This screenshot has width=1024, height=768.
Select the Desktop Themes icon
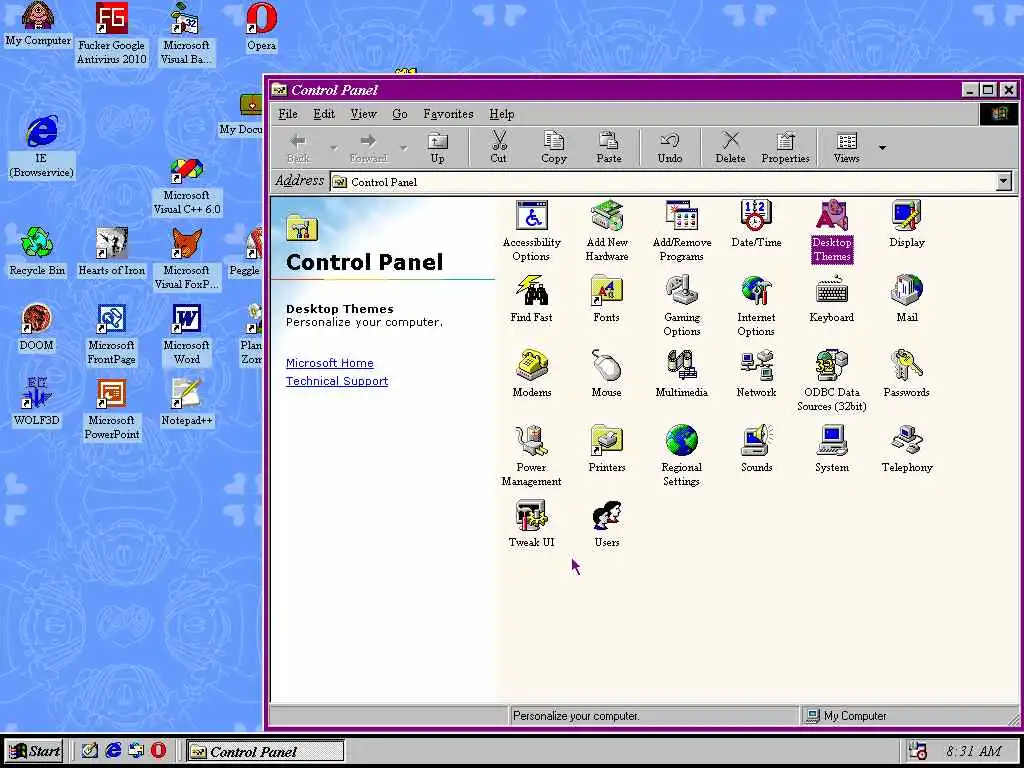tap(832, 231)
